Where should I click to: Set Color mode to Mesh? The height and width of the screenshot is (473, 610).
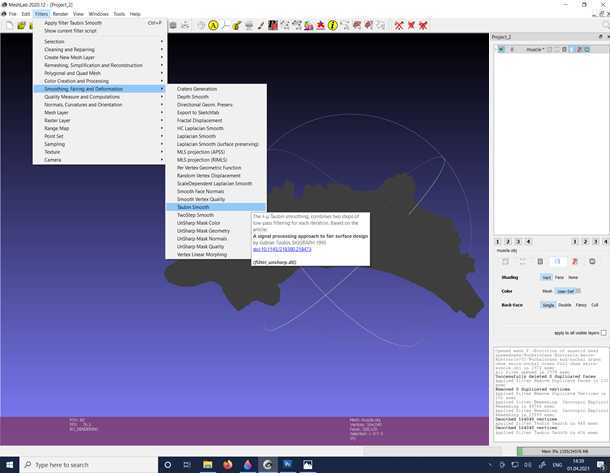pos(547,291)
